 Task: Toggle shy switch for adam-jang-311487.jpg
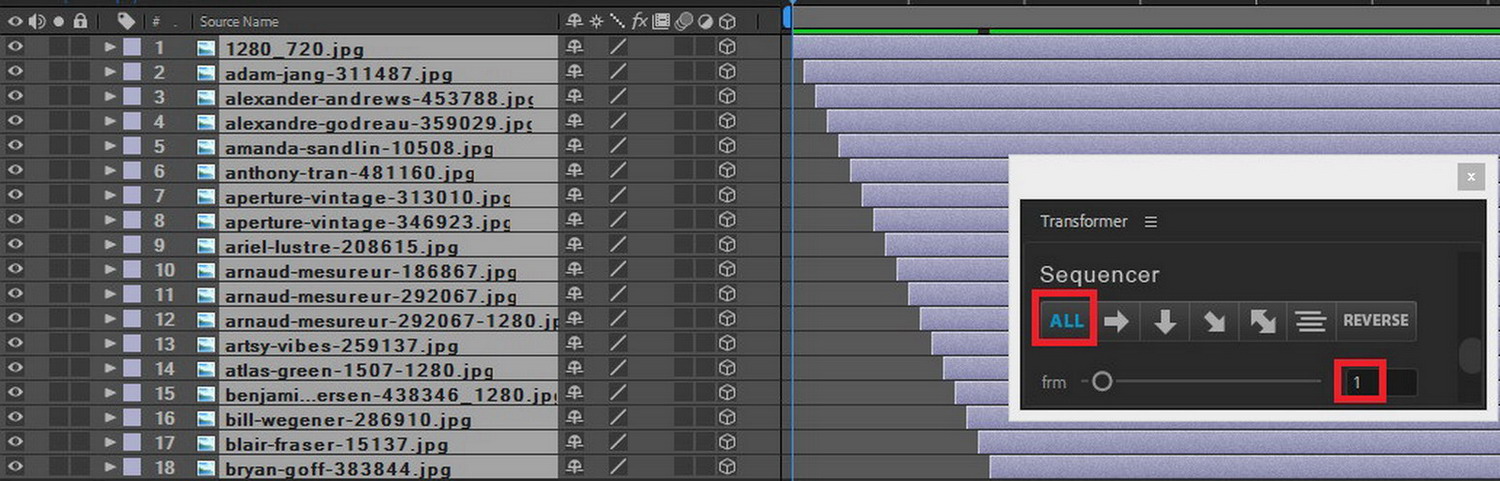point(574,72)
